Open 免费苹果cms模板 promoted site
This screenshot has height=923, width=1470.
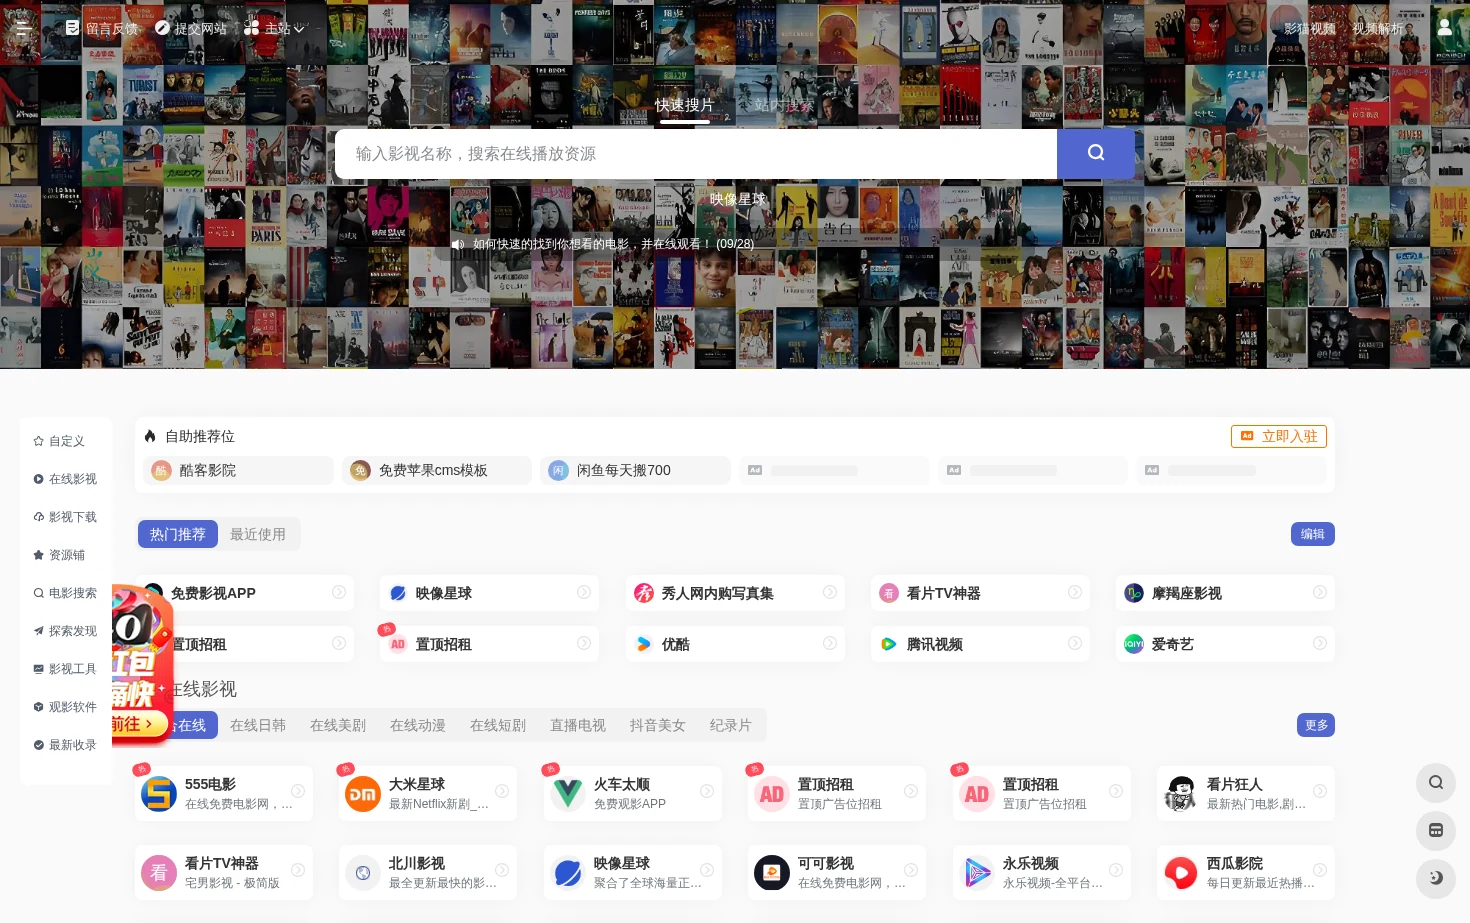(437, 470)
